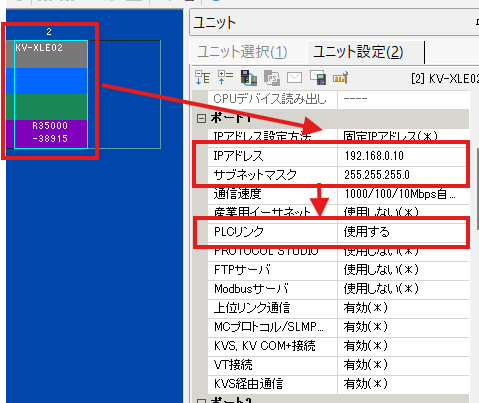
Task: Click the mail-with-device toolbar icon
Action: pos(318,78)
